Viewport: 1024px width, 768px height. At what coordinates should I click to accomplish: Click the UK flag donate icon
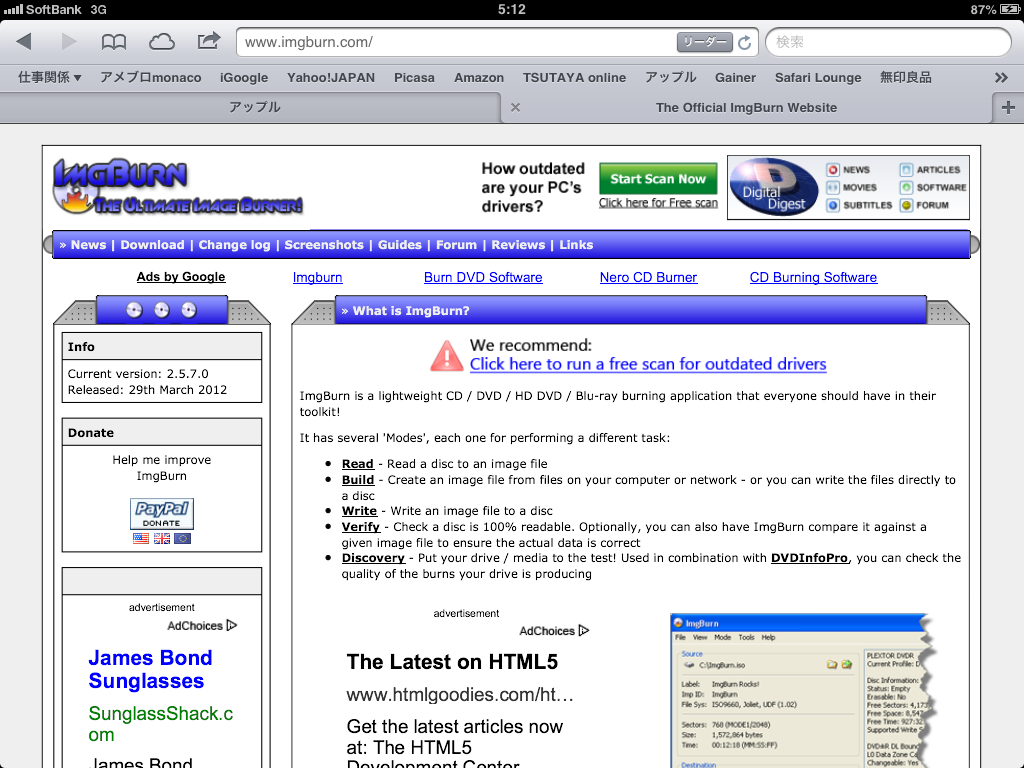pyautogui.click(x=162, y=539)
